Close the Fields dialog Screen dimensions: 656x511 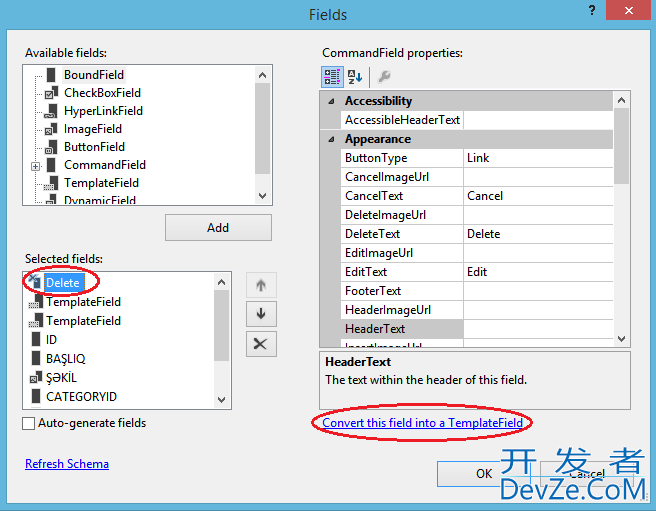pyautogui.click(x=629, y=10)
